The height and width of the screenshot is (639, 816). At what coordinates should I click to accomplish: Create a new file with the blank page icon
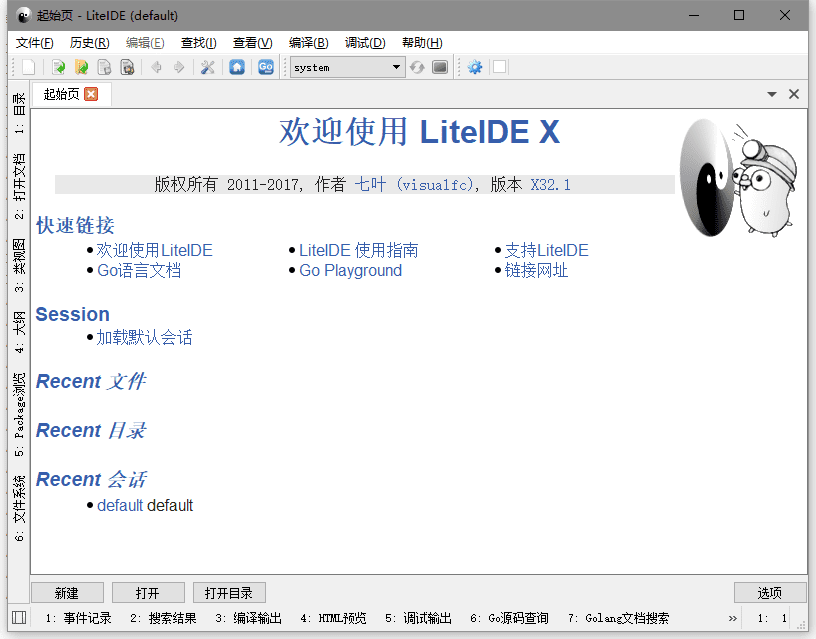pyautogui.click(x=29, y=67)
